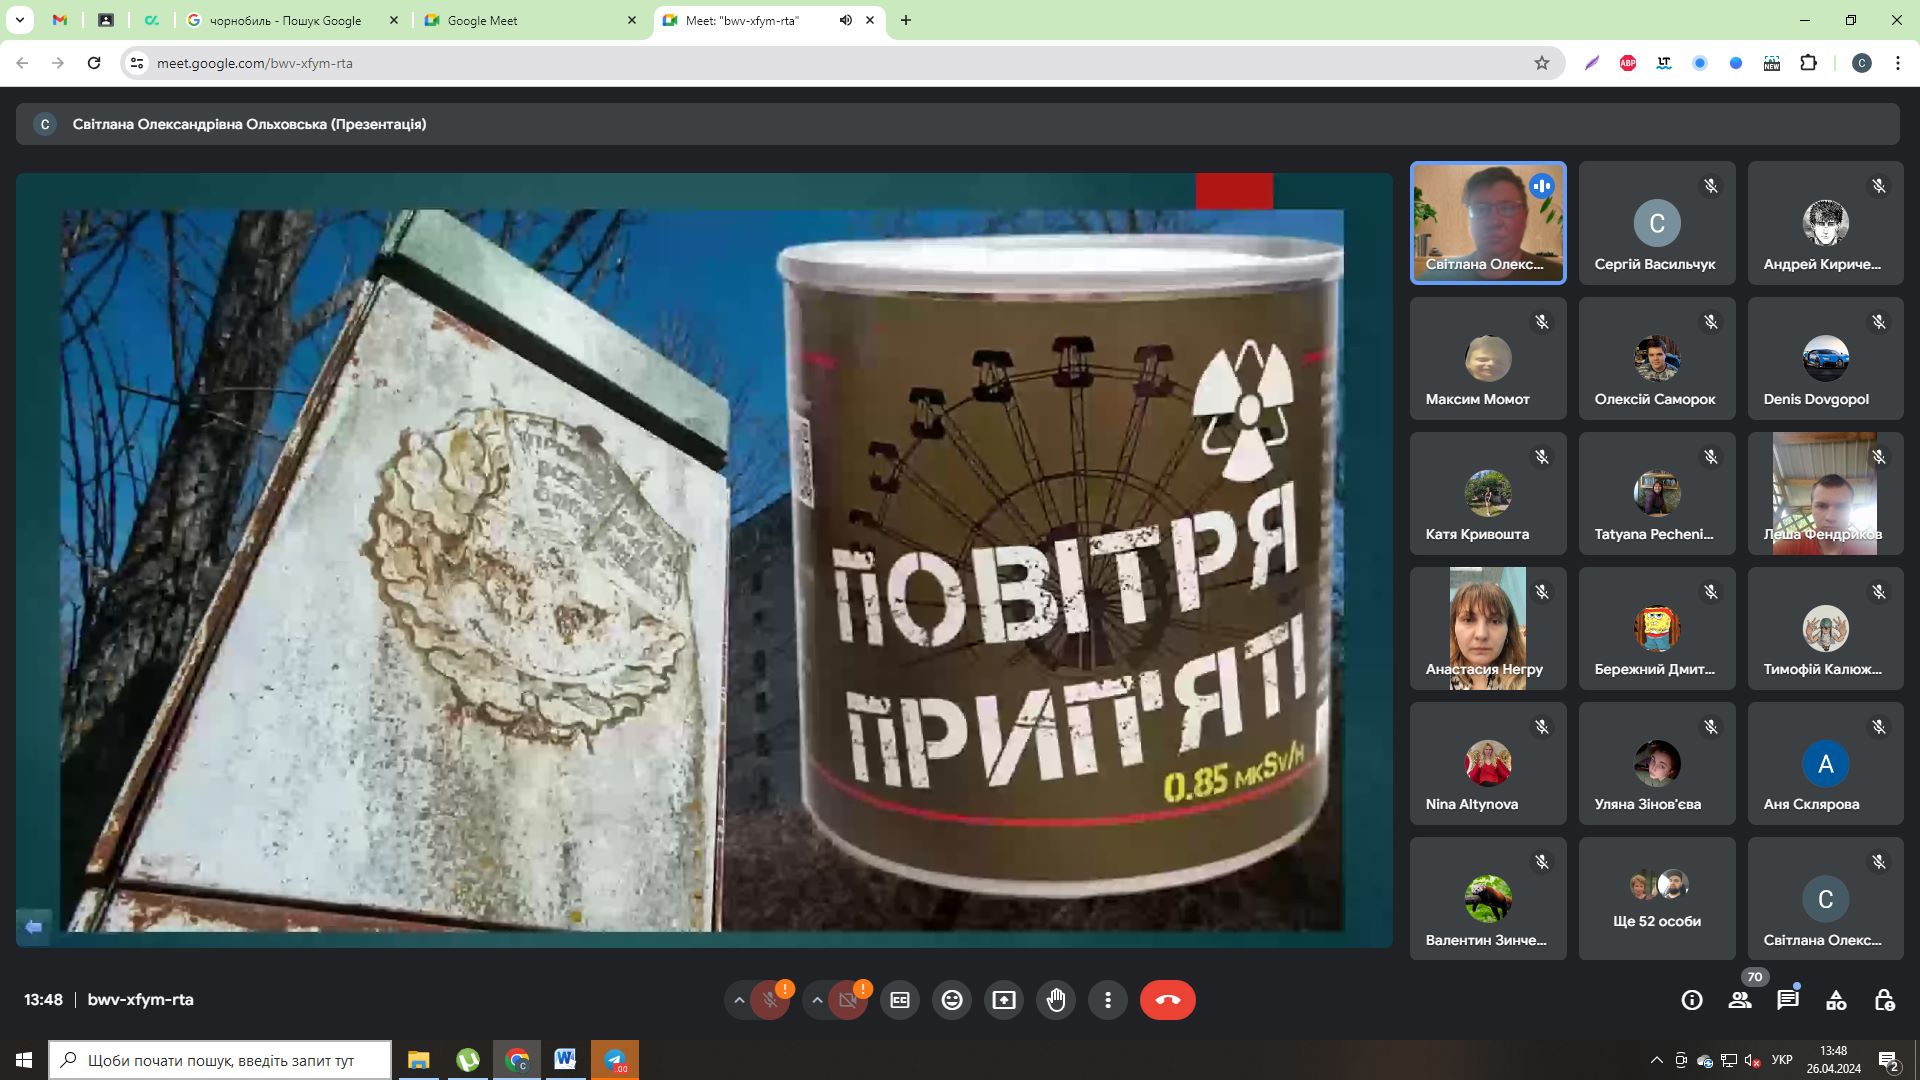Open the Chrome tab search dropdown
The image size is (1920, 1080).
tap(20, 20)
